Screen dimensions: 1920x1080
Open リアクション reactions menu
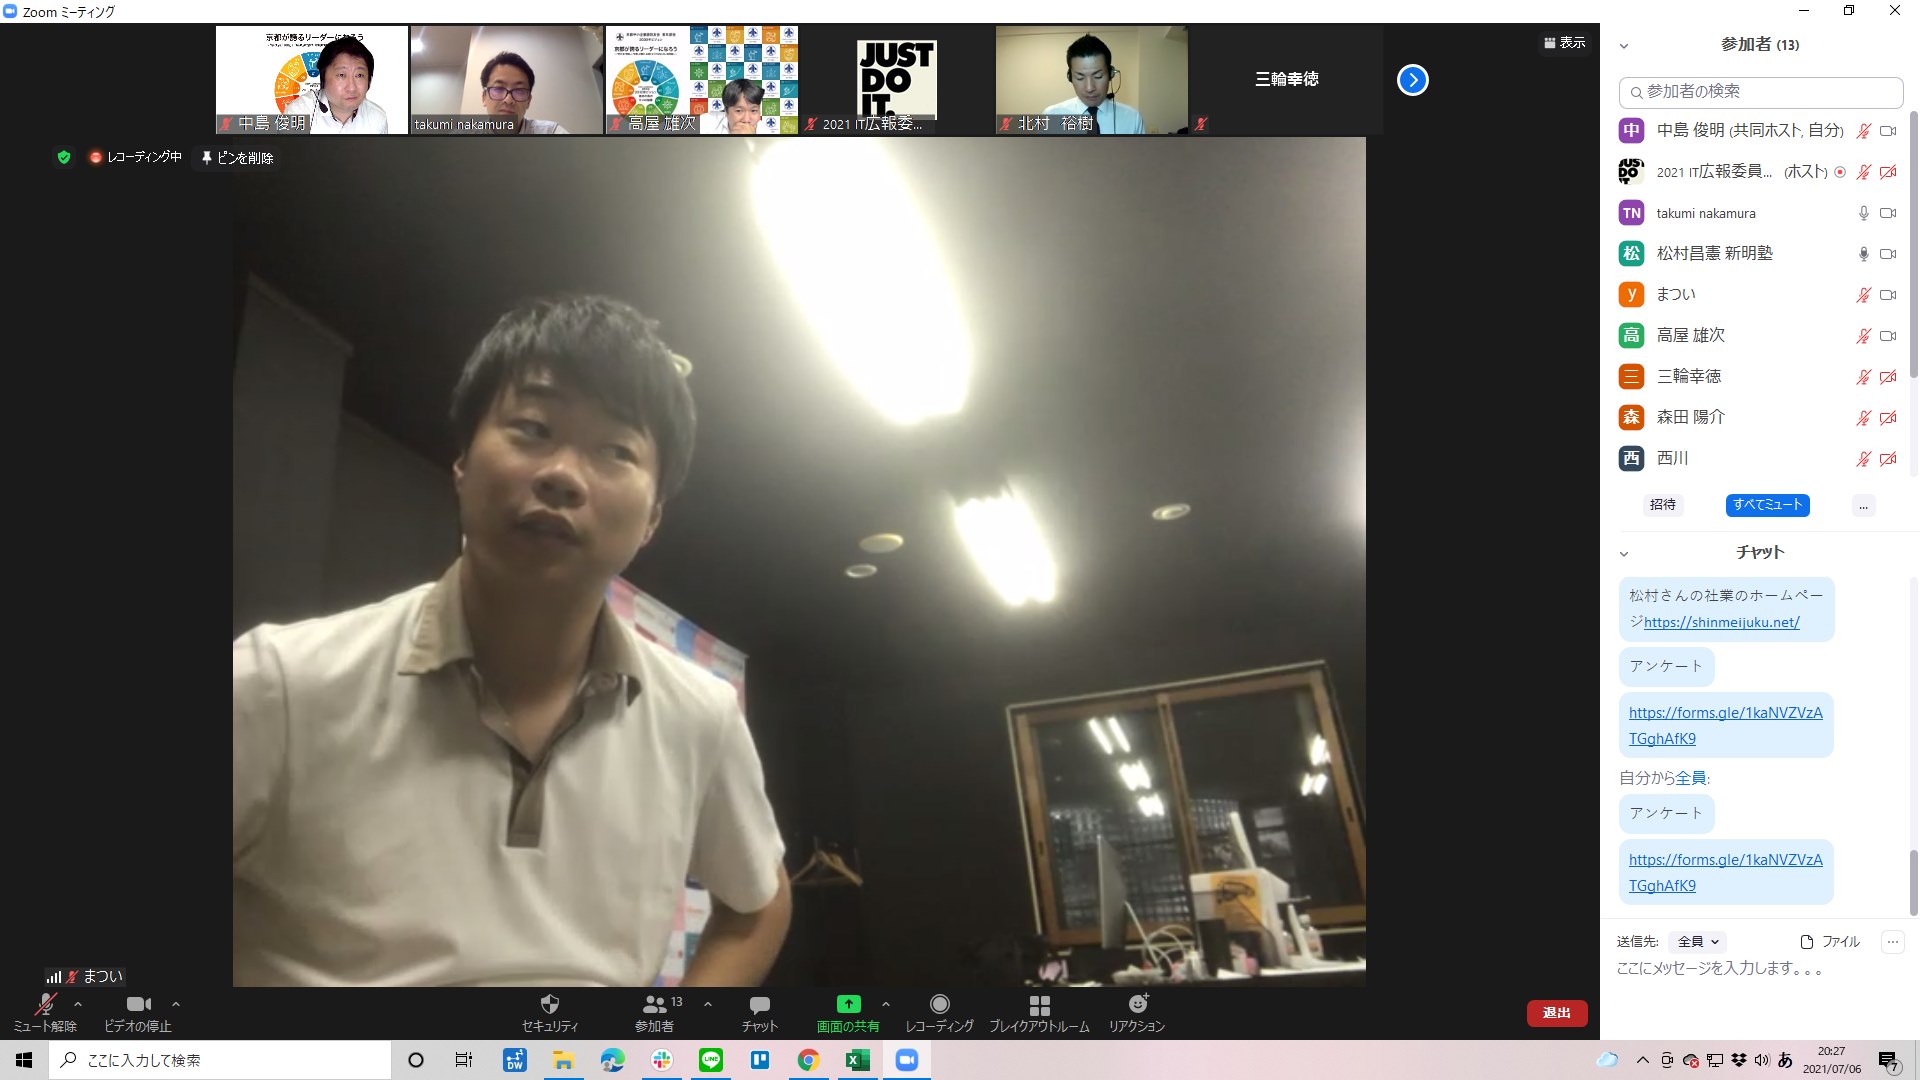[x=1137, y=1012]
